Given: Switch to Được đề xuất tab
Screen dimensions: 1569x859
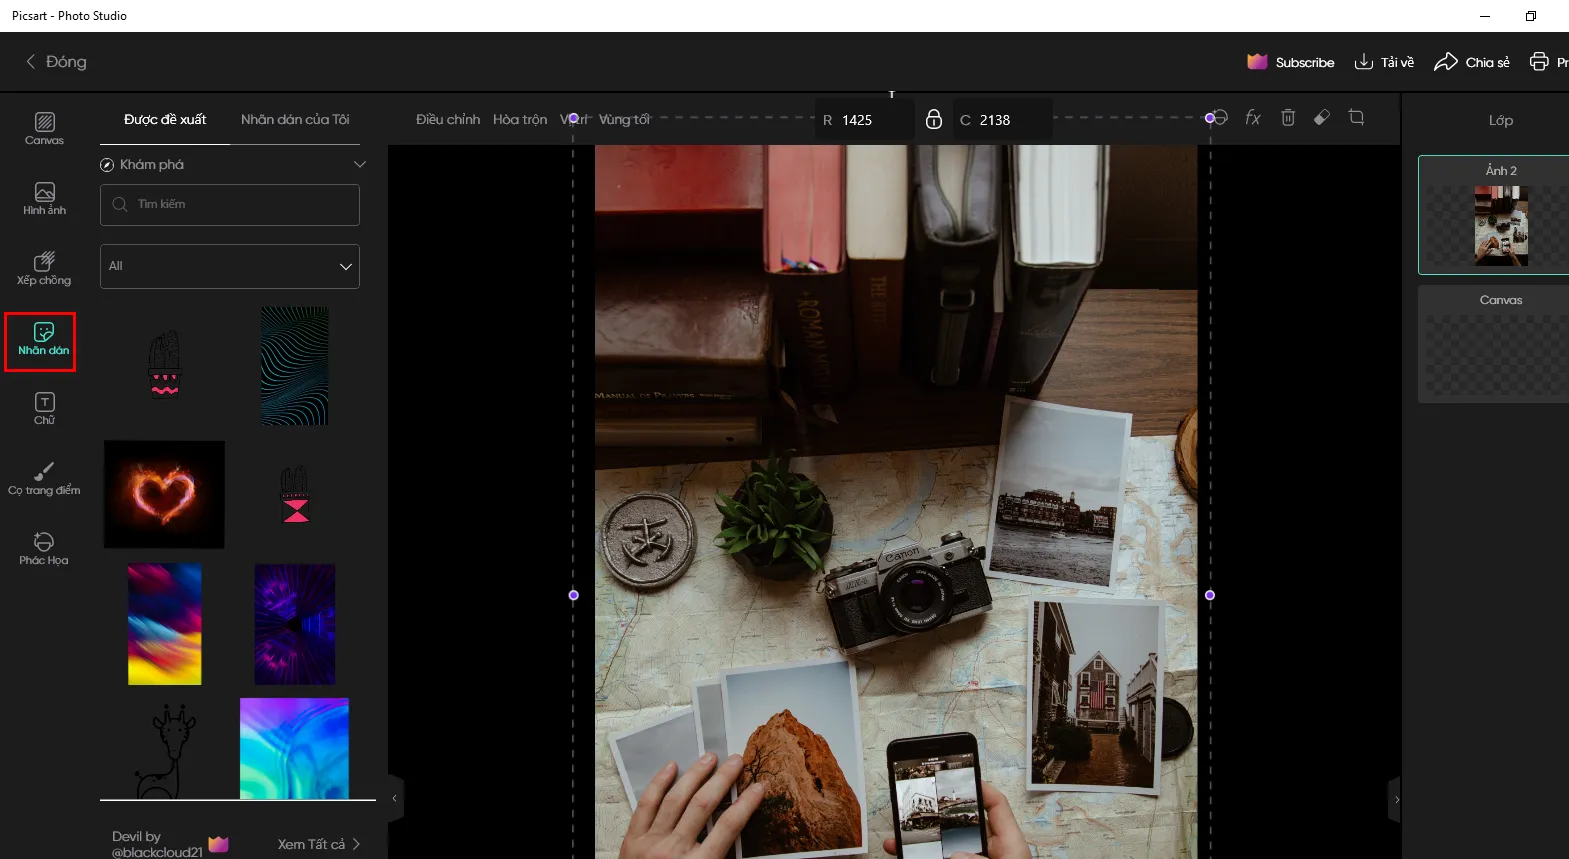Looking at the screenshot, I should point(165,120).
